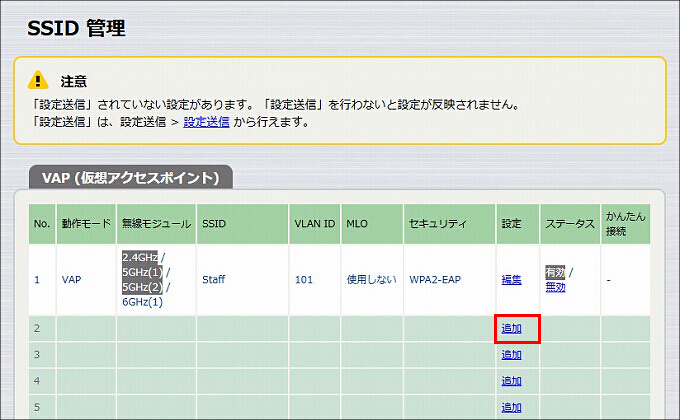Click the VAP operation mode cell in row 1

click(86, 280)
